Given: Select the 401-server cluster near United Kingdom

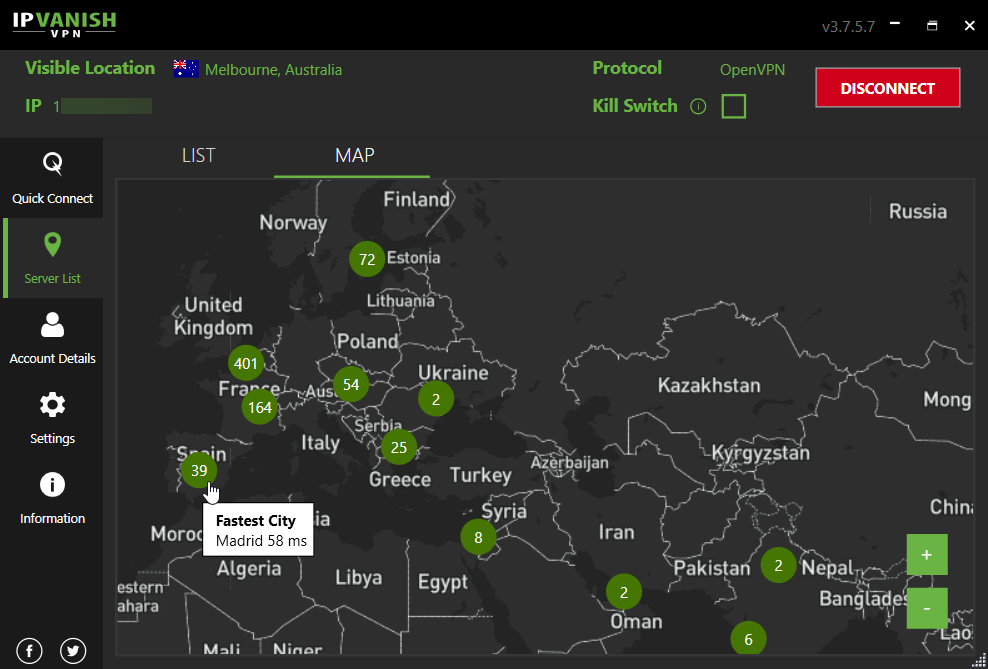Looking at the screenshot, I should [245, 363].
